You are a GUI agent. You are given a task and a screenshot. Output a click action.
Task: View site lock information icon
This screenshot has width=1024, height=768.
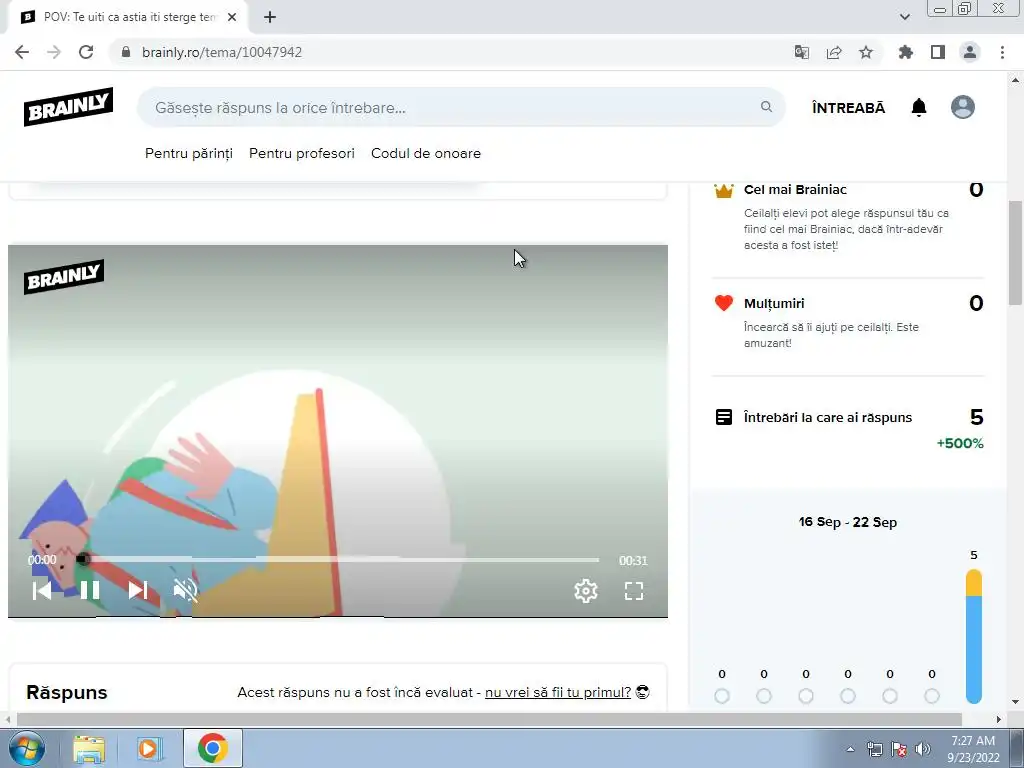126,52
